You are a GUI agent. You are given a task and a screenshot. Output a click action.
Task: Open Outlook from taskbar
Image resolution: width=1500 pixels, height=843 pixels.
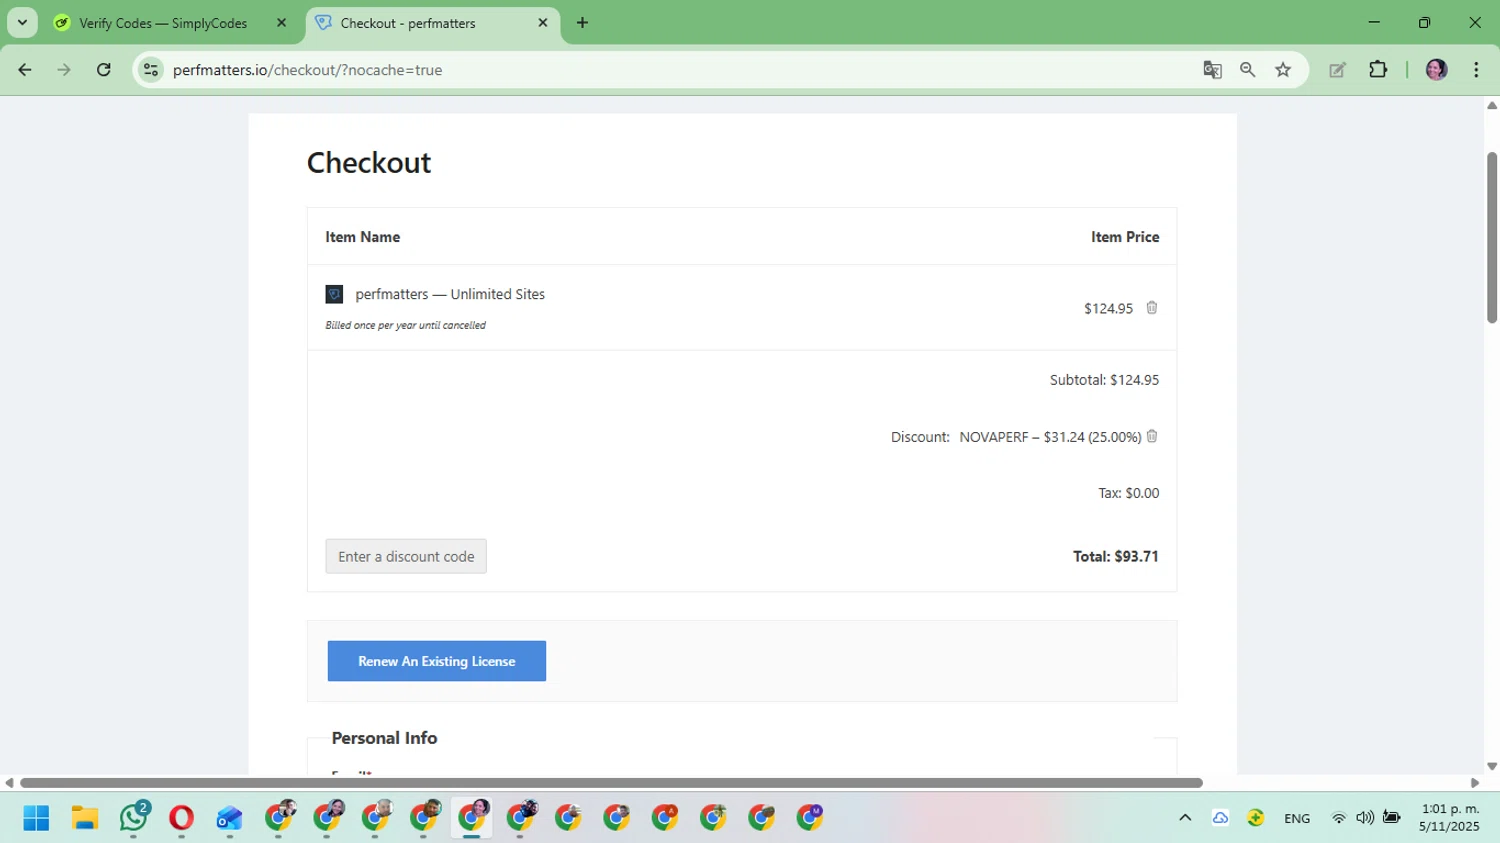(229, 818)
